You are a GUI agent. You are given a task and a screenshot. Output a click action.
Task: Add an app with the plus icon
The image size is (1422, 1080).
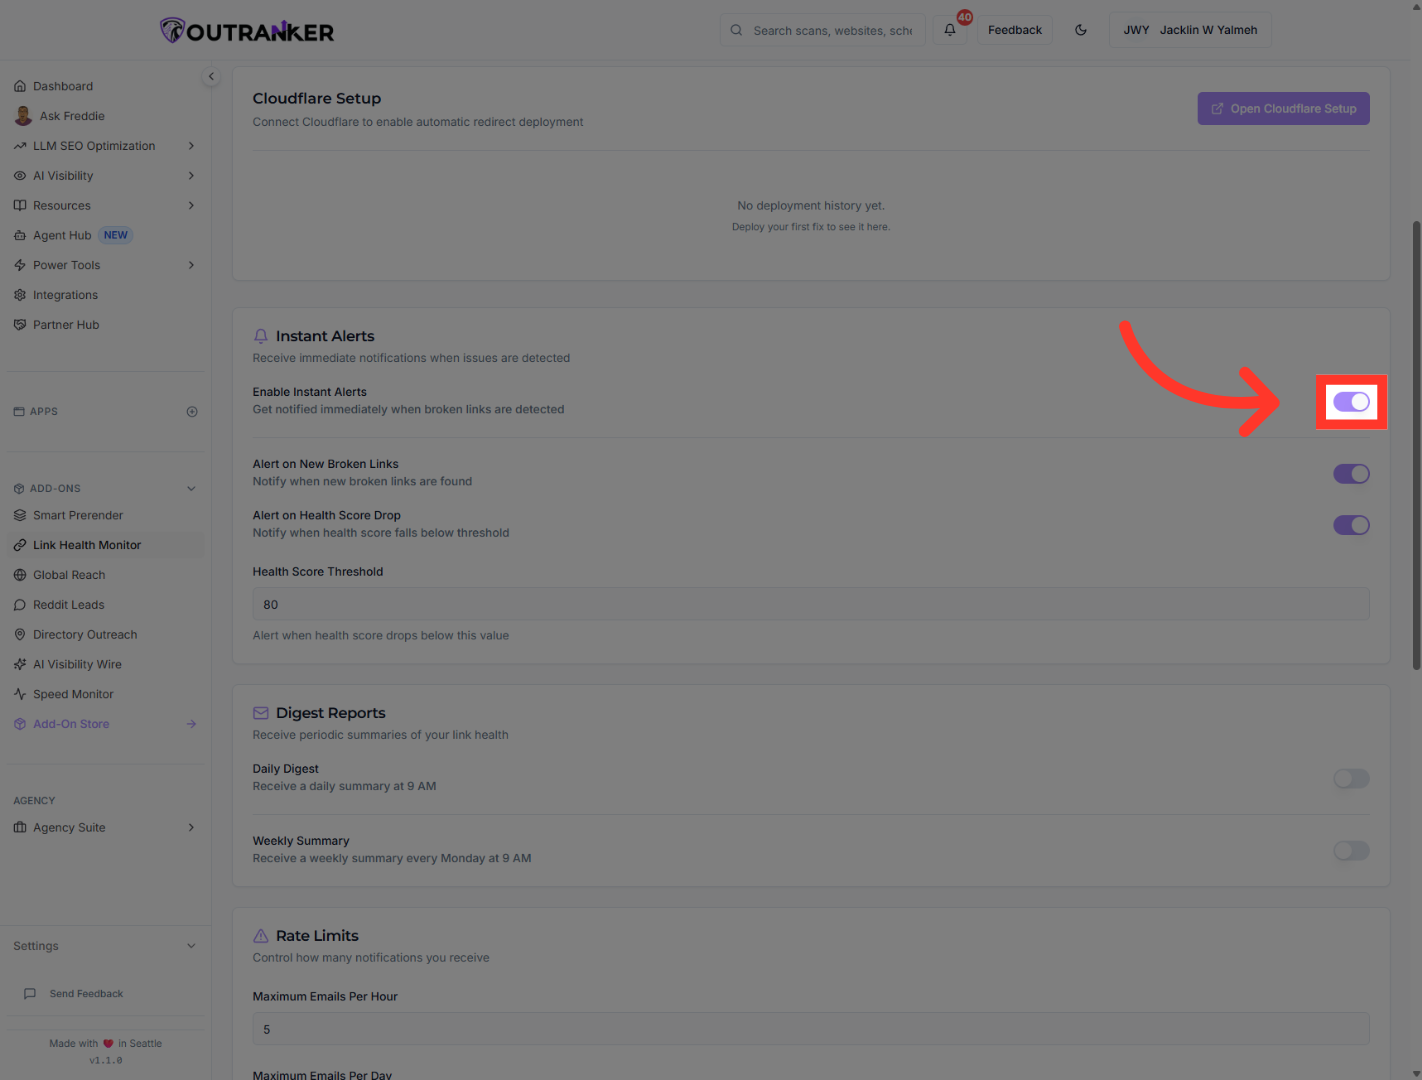[192, 412]
